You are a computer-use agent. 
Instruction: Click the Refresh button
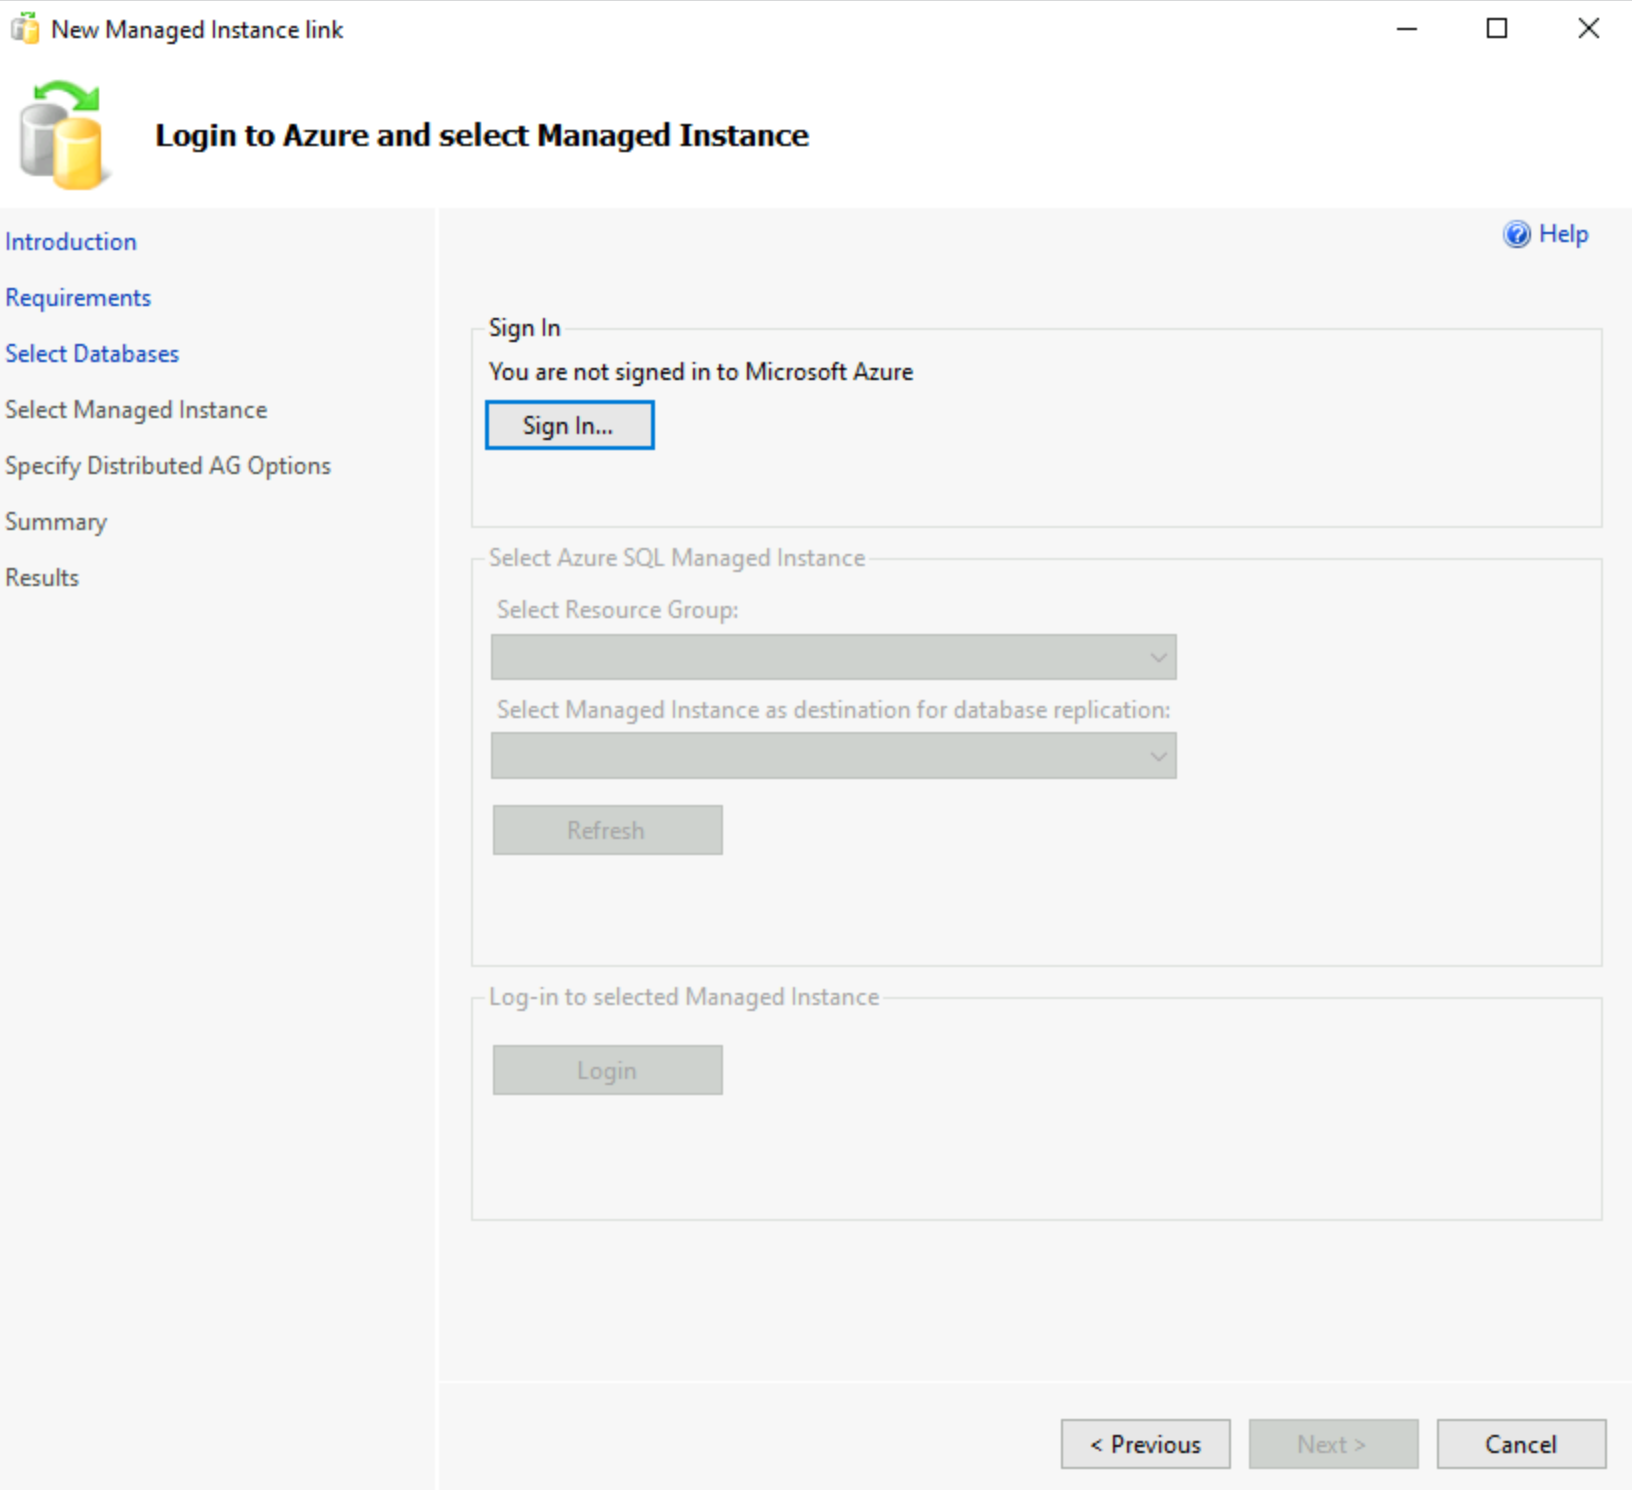[606, 829]
